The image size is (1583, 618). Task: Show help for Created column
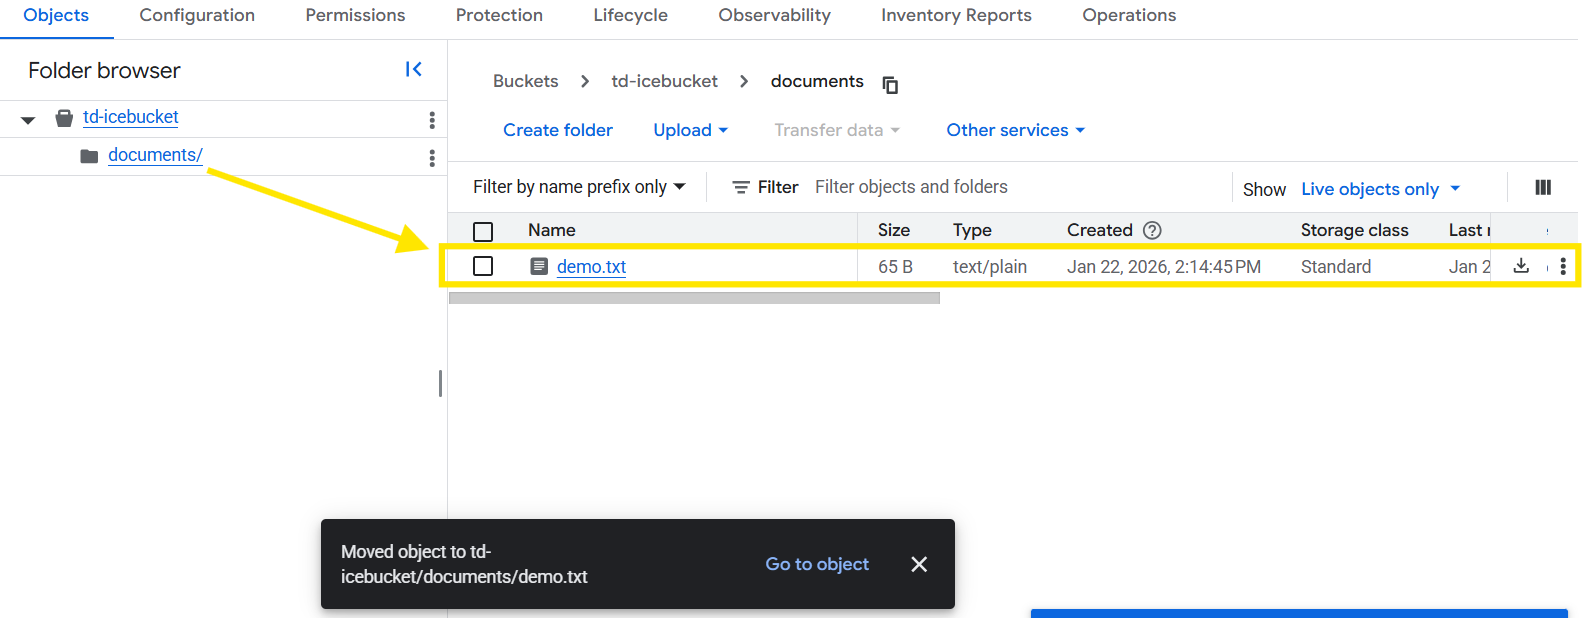(x=1152, y=230)
